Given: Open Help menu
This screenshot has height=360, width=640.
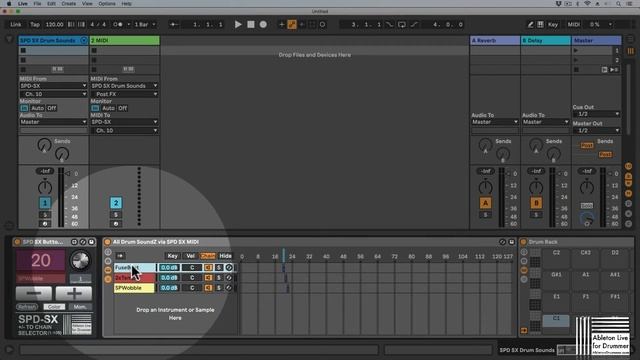Looking at the screenshot, I should (127, 4).
